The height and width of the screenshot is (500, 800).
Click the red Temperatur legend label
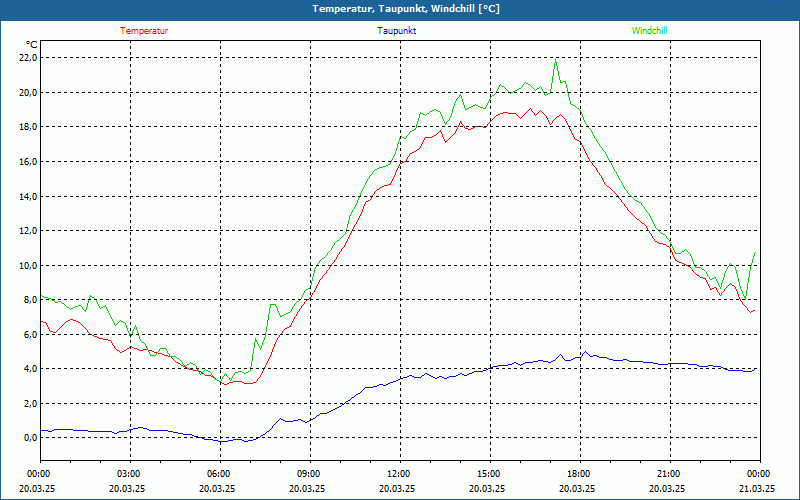tap(144, 31)
